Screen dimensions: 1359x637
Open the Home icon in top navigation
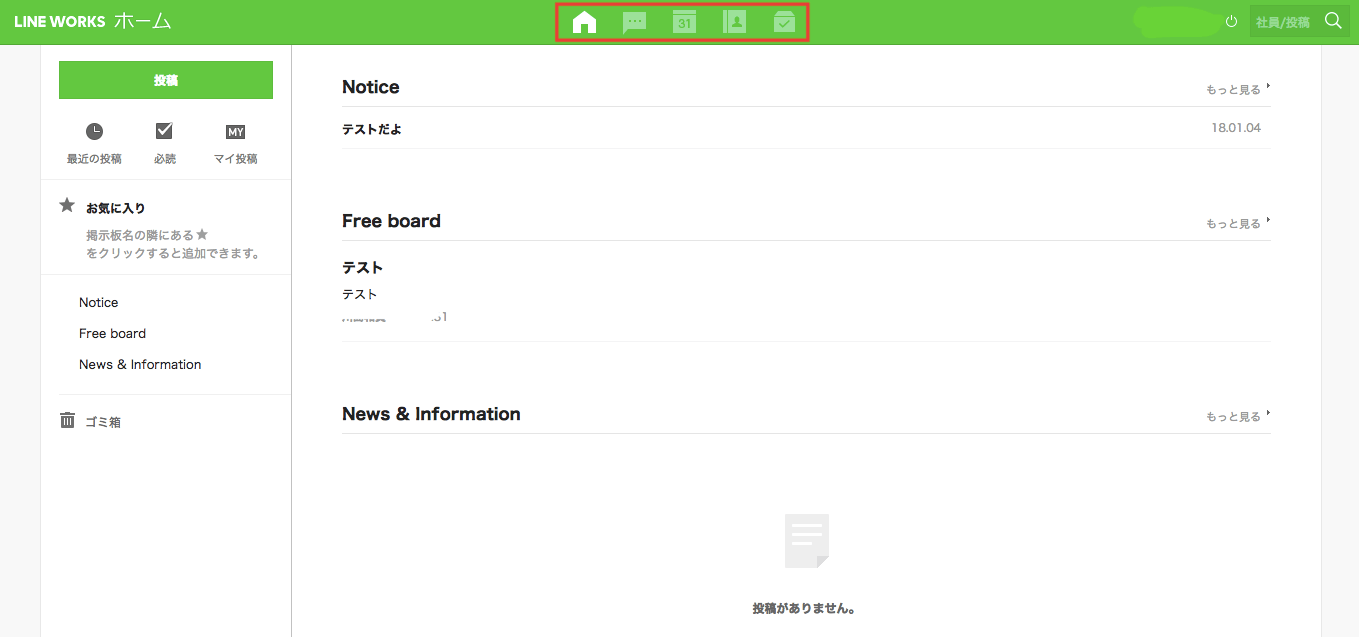click(584, 22)
